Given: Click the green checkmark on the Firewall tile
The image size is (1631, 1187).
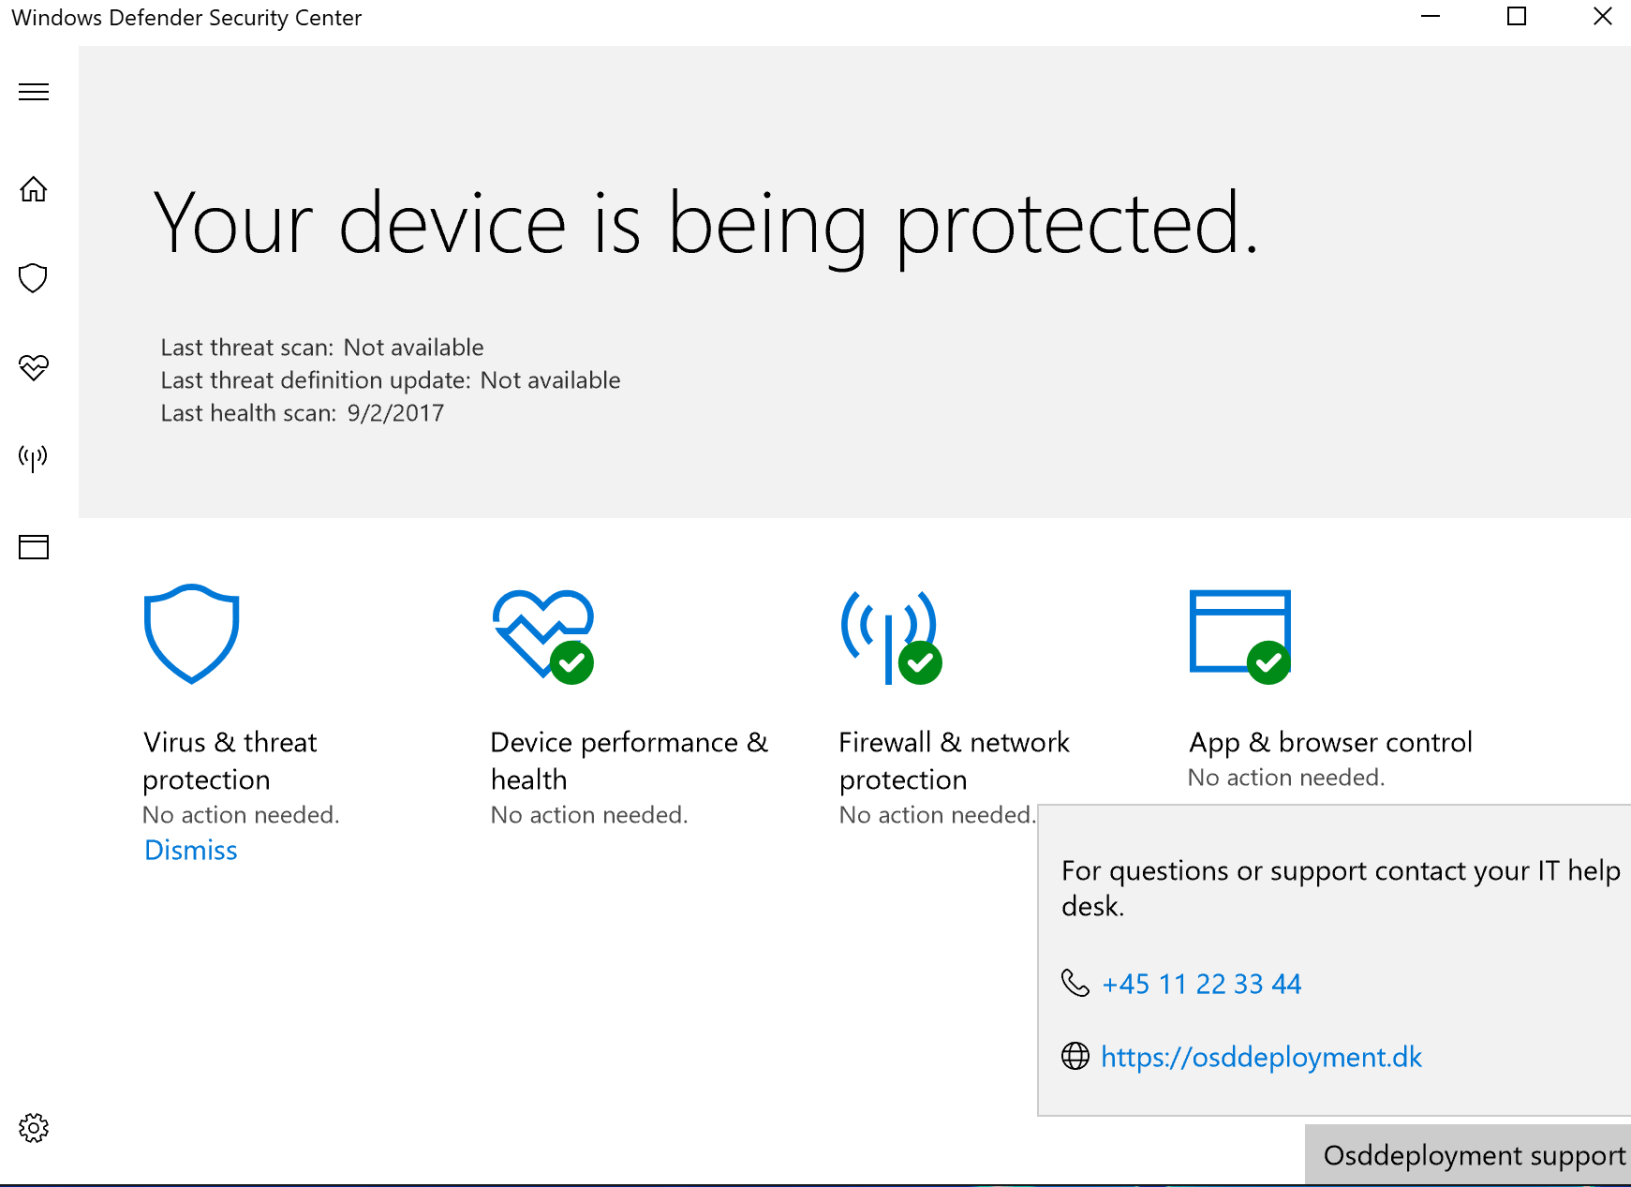Looking at the screenshot, I should coord(921,663).
